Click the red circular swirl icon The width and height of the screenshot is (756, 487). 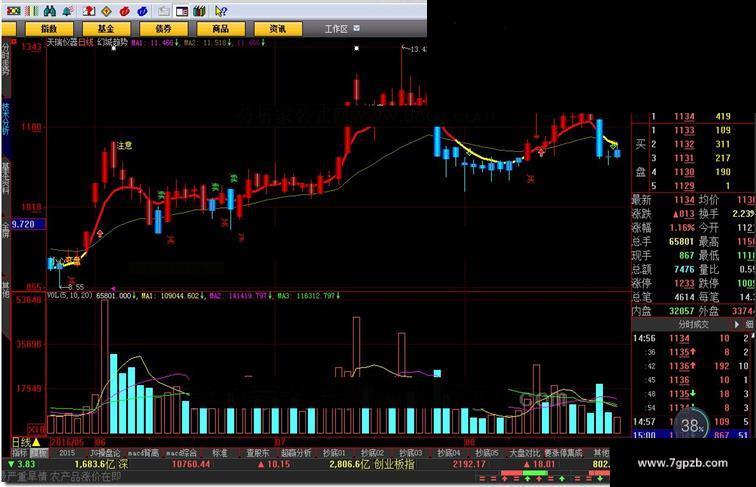124,11
